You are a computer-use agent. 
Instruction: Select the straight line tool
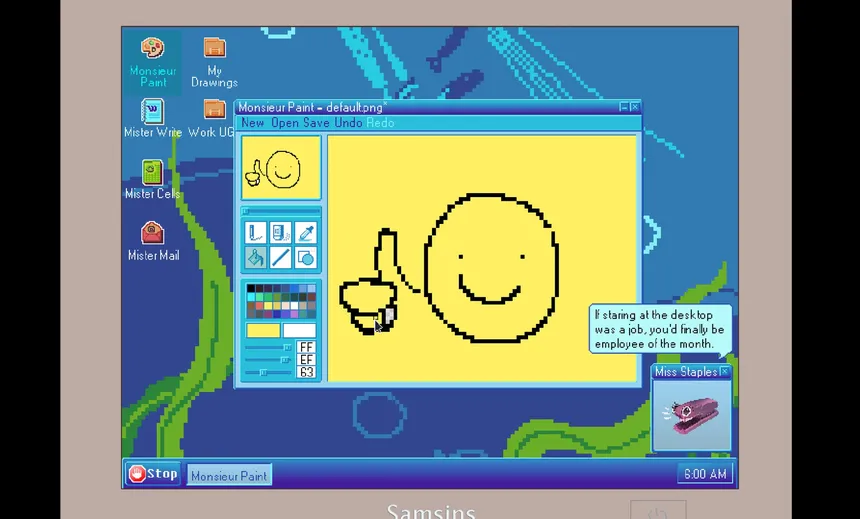280,257
